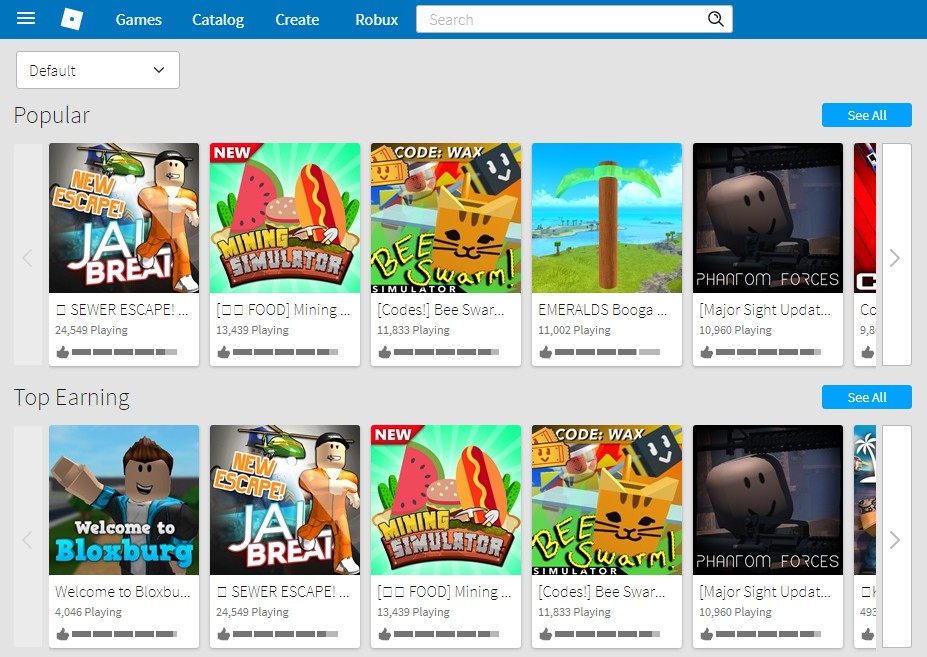Viewport: 927px width, 657px height.
Task: Click 4,046 Playing text
Action: coord(88,612)
